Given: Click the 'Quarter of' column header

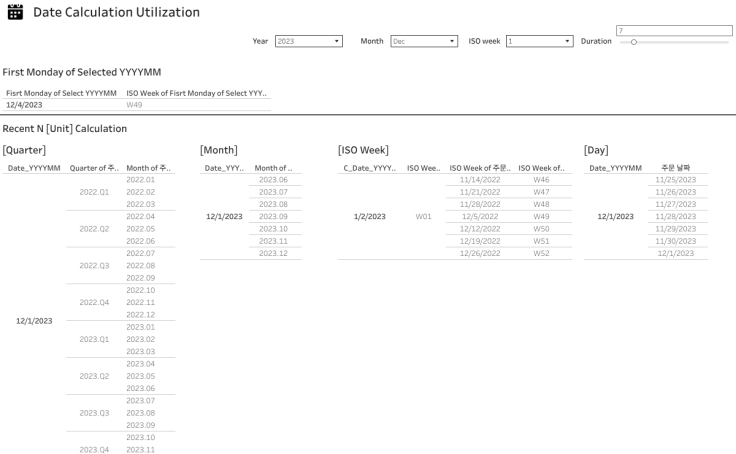Looking at the screenshot, I should (95, 167).
